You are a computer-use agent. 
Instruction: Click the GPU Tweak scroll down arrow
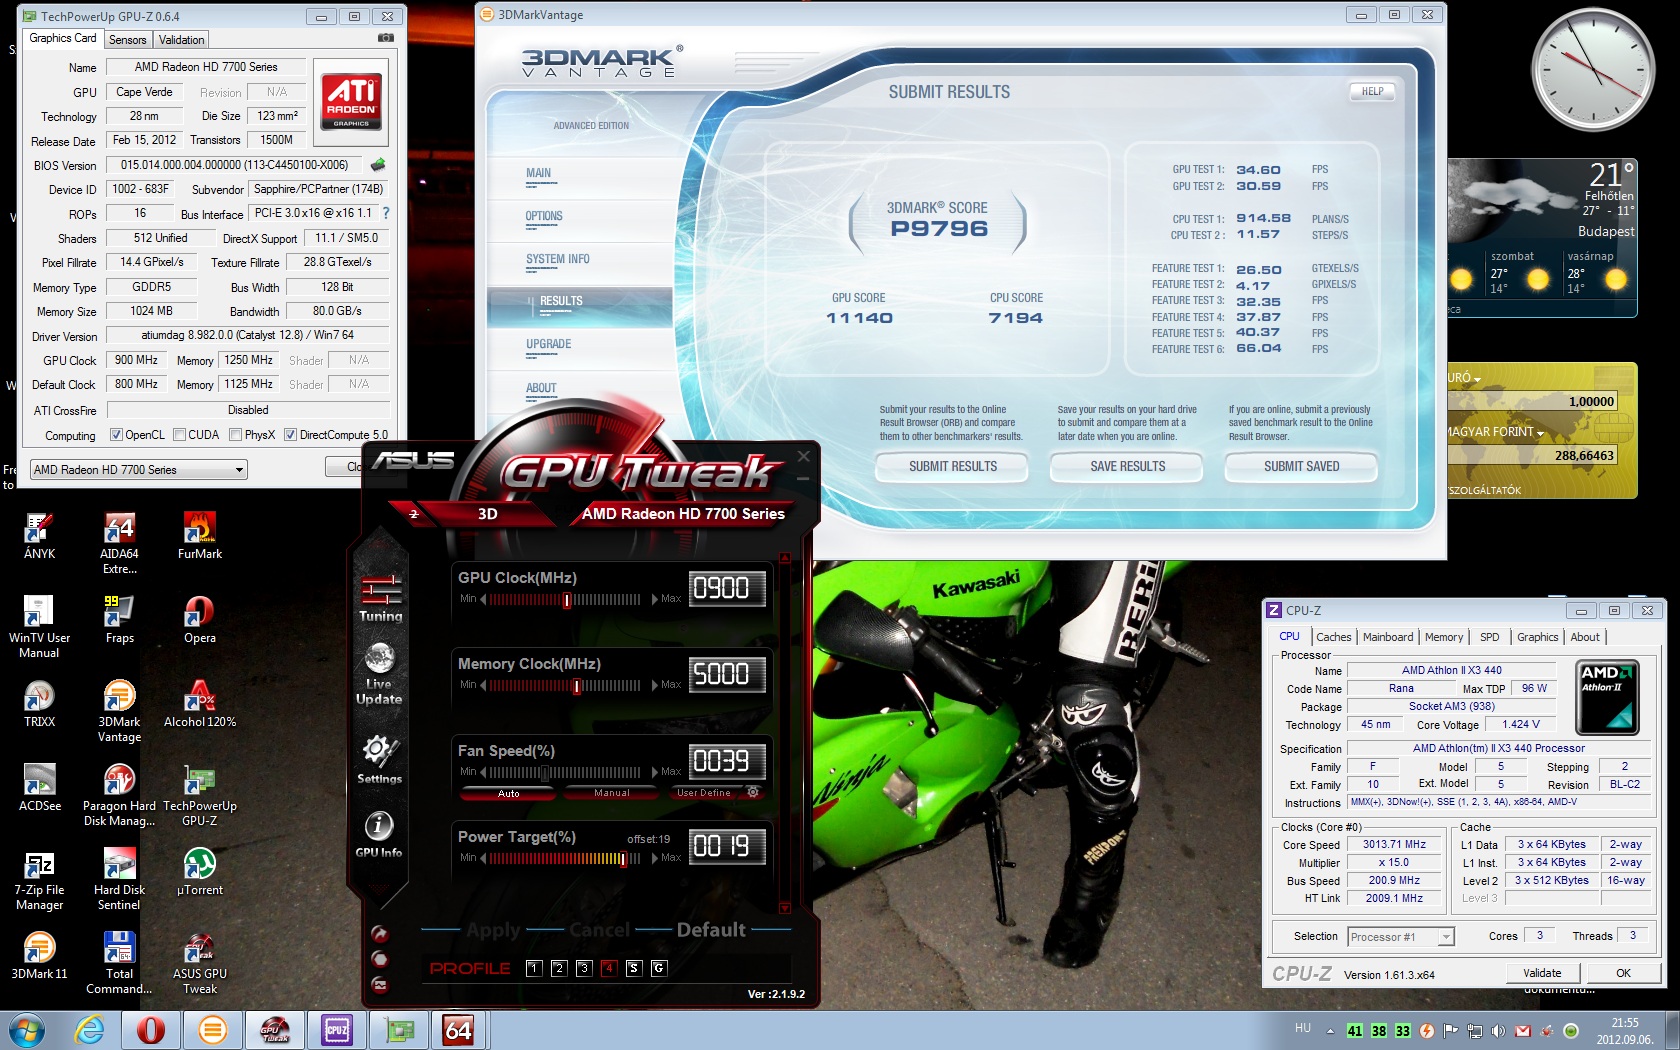784,908
